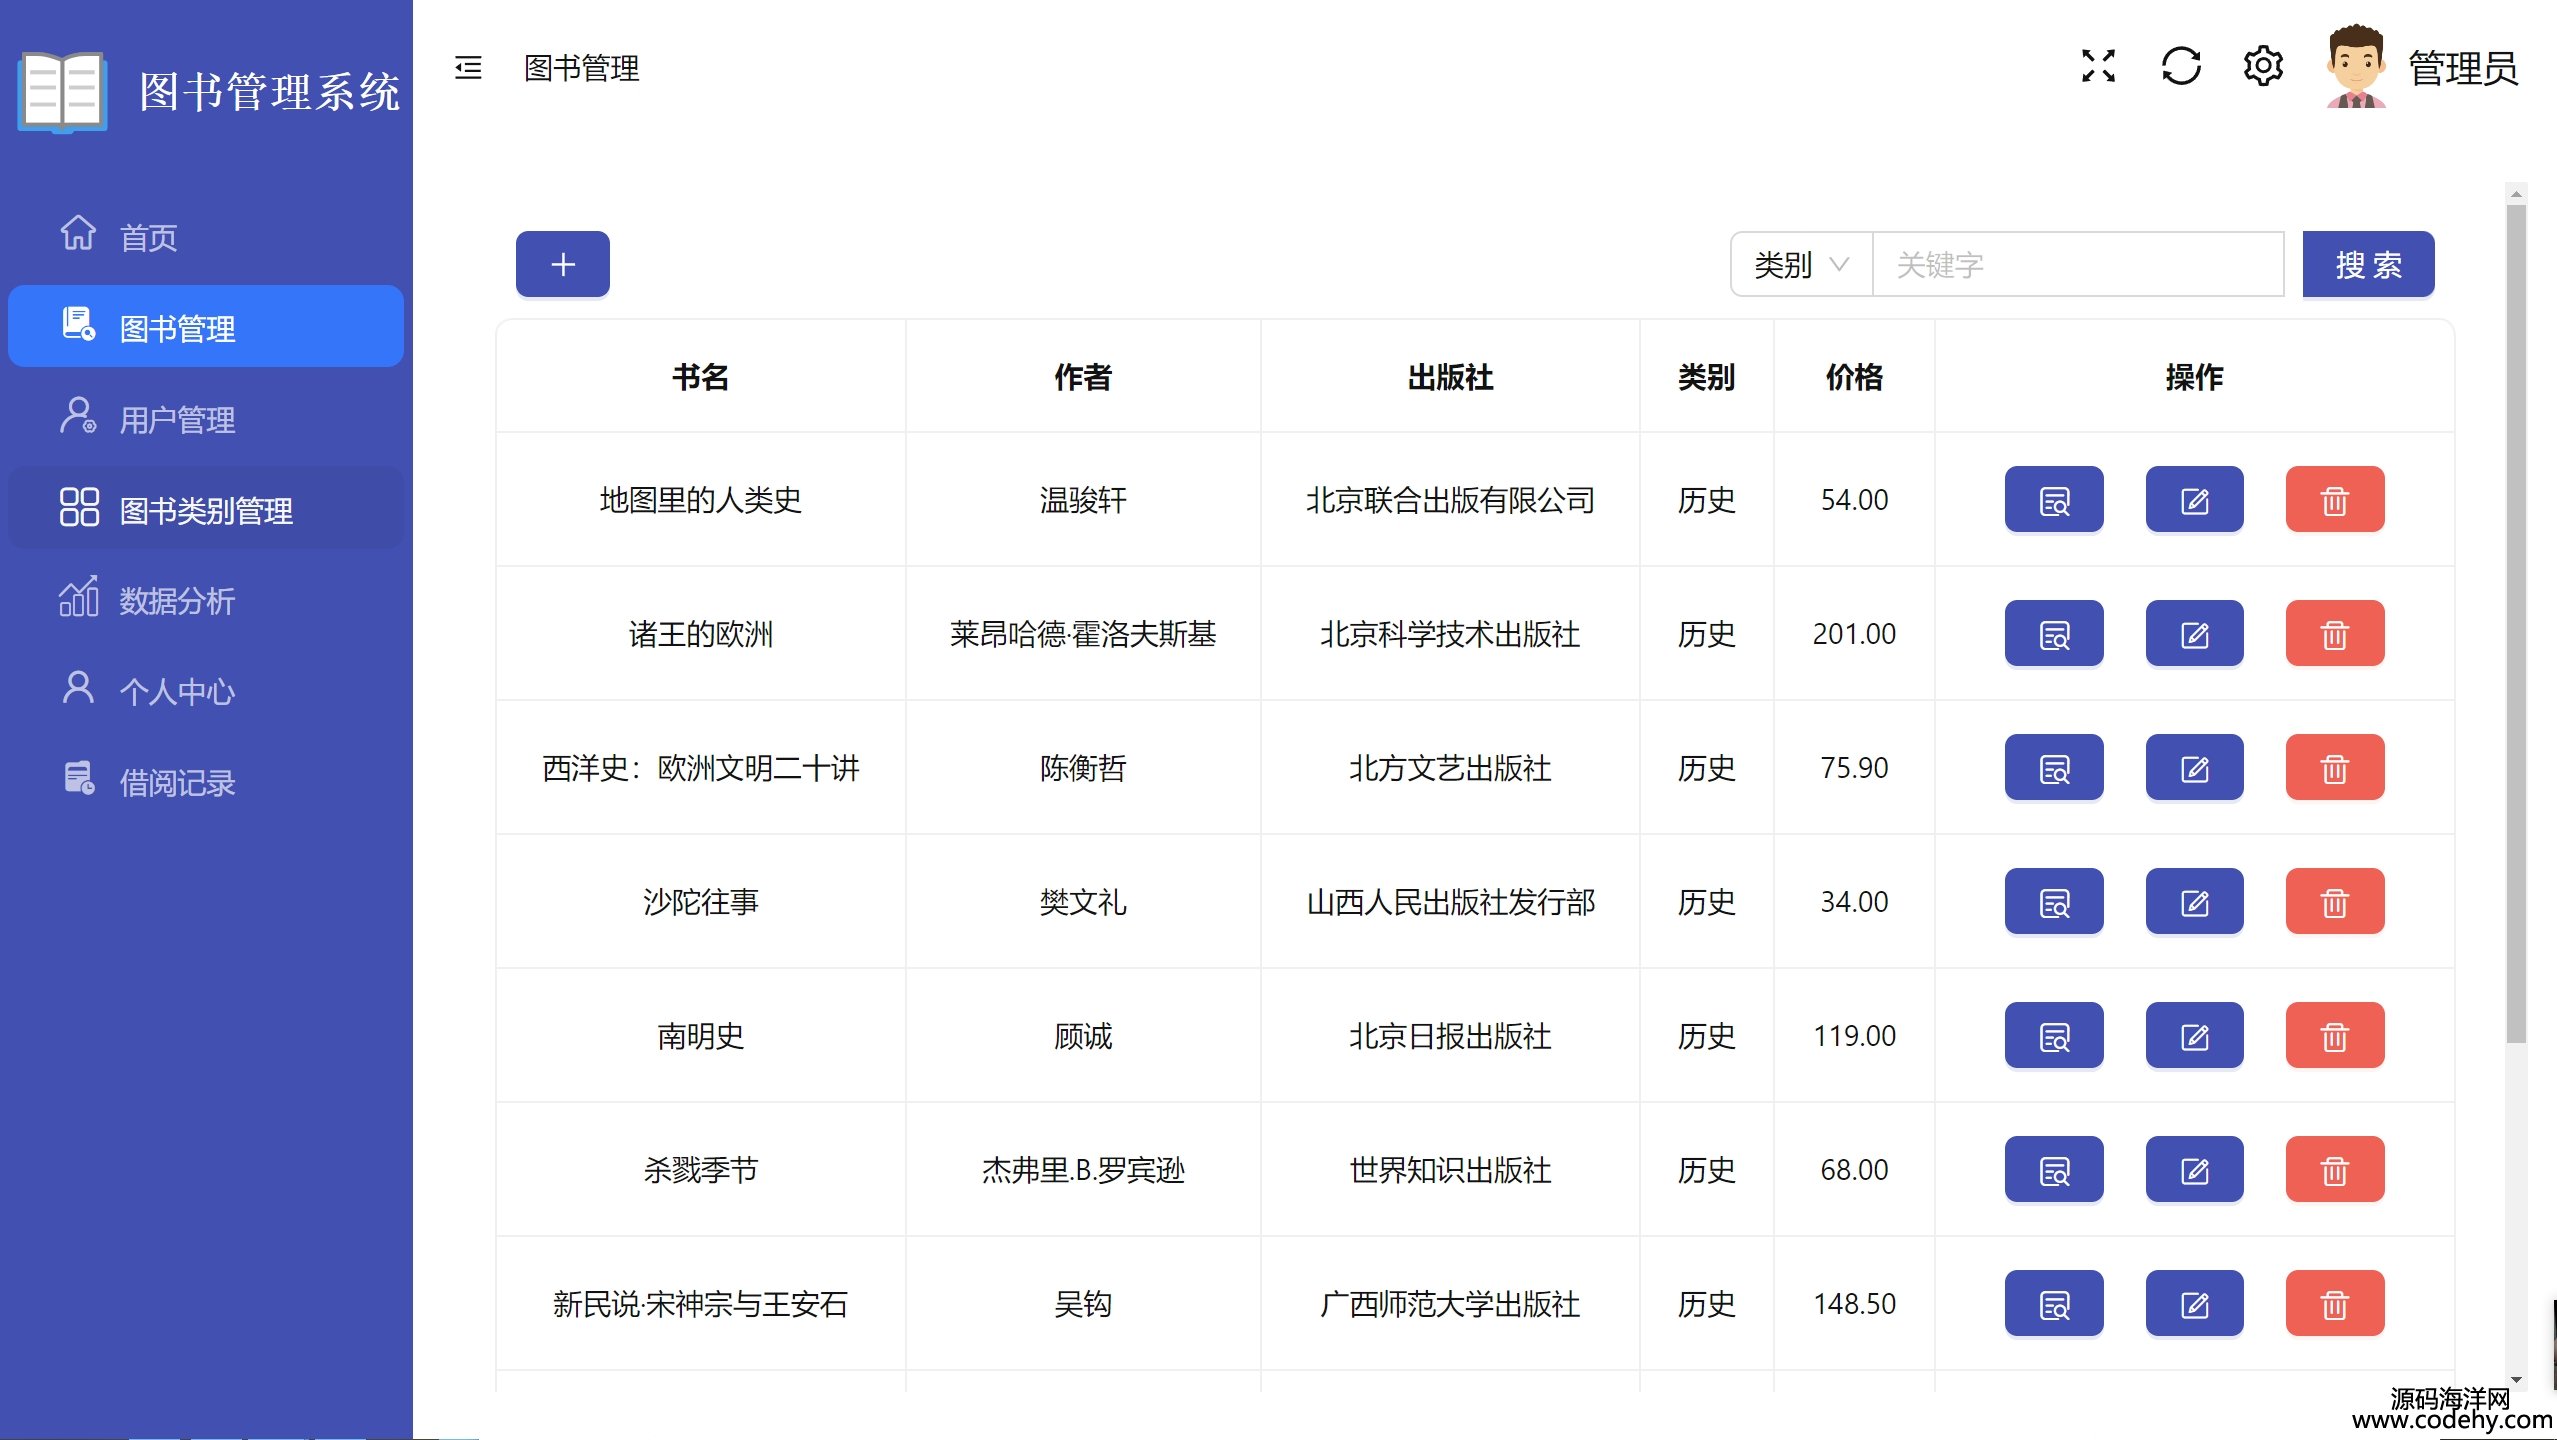2557x1440 pixels.
Task: Edit the book 沙陀往事
Action: tap(2194, 901)
